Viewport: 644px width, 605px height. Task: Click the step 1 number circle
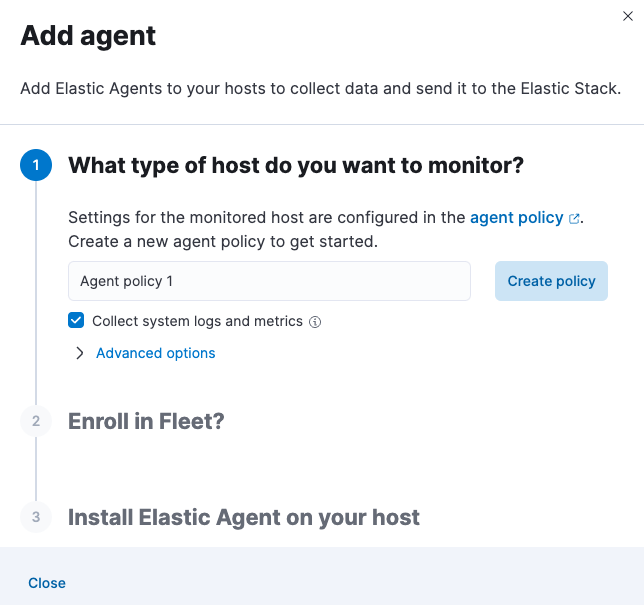click(x=36, y=165)
